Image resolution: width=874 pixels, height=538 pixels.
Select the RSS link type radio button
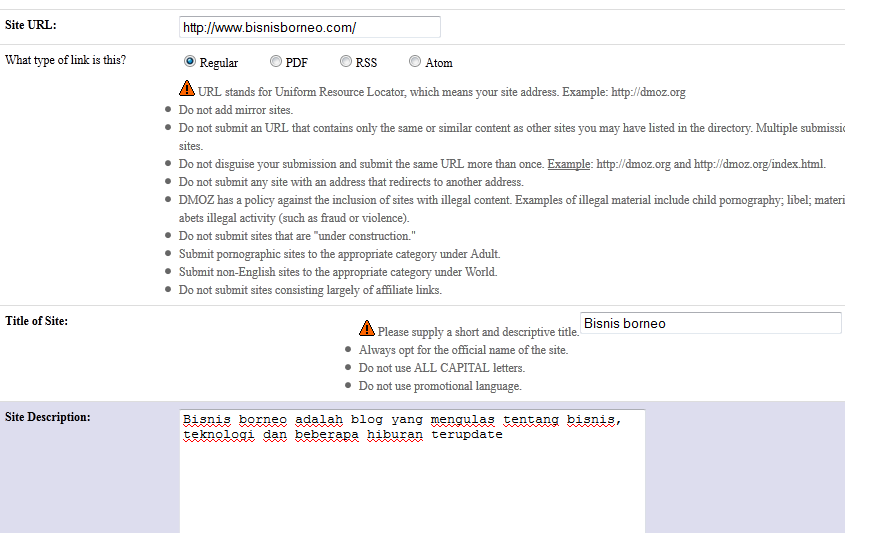pyautogui.click(x=346, y=61)
